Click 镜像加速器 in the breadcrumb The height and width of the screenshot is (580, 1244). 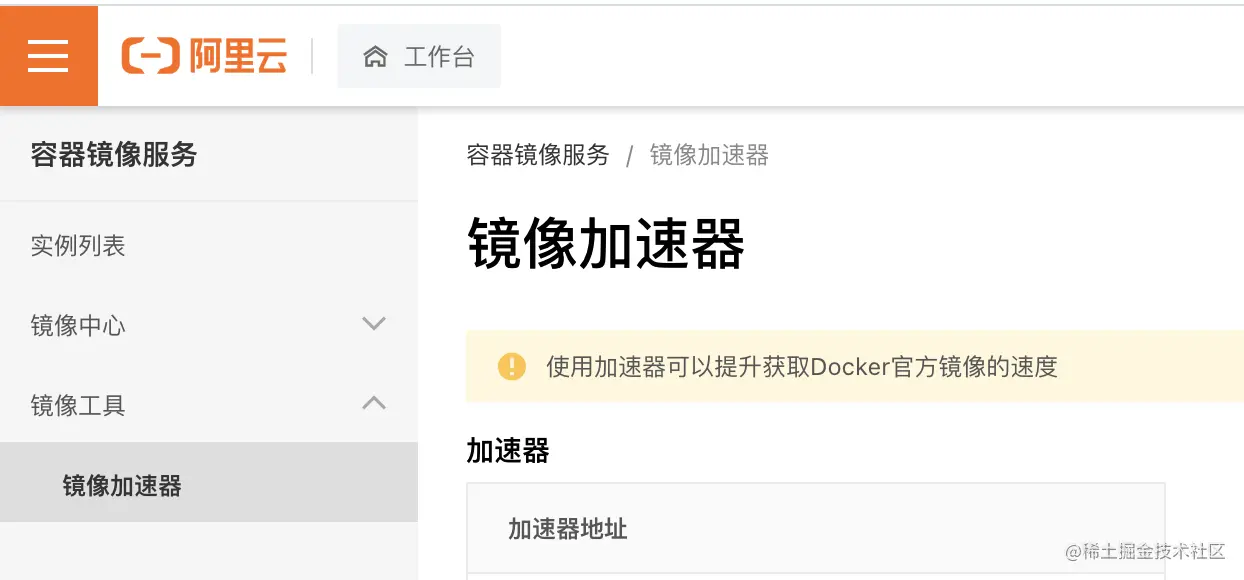coord(709,155)
